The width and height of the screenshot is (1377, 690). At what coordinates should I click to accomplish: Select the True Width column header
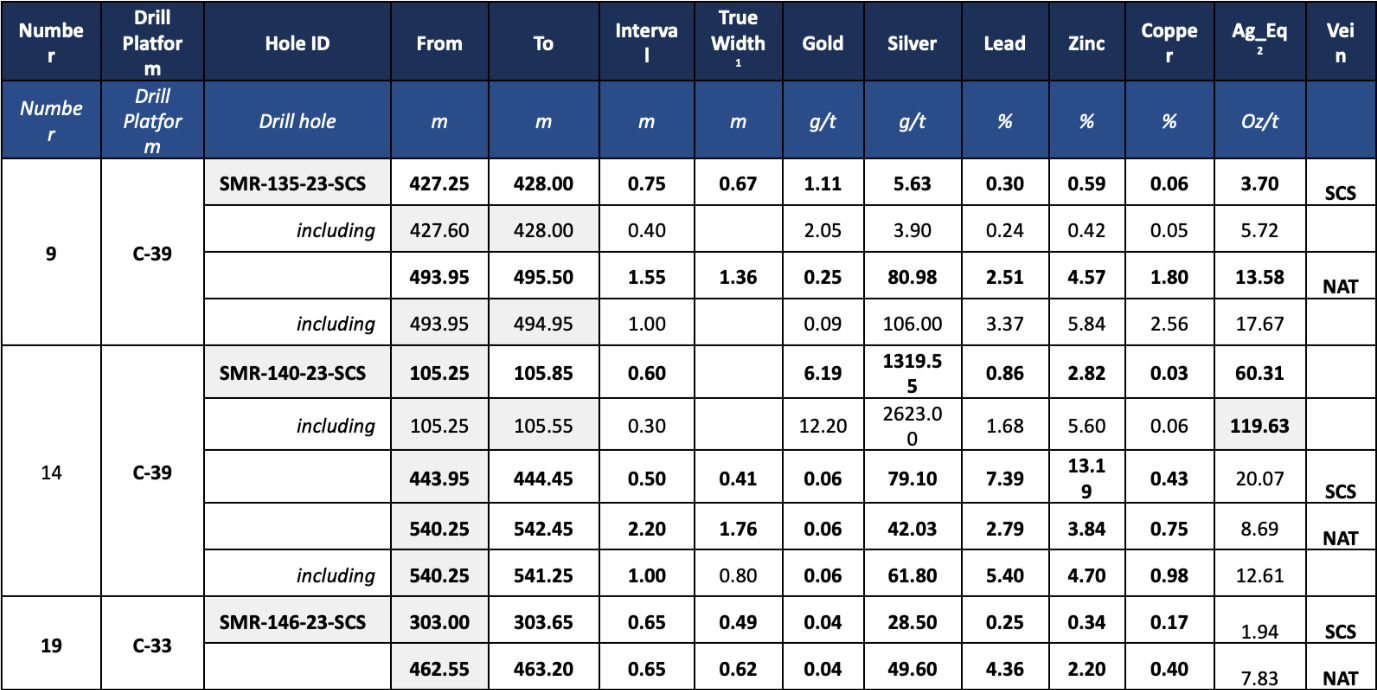pos(740,43)
